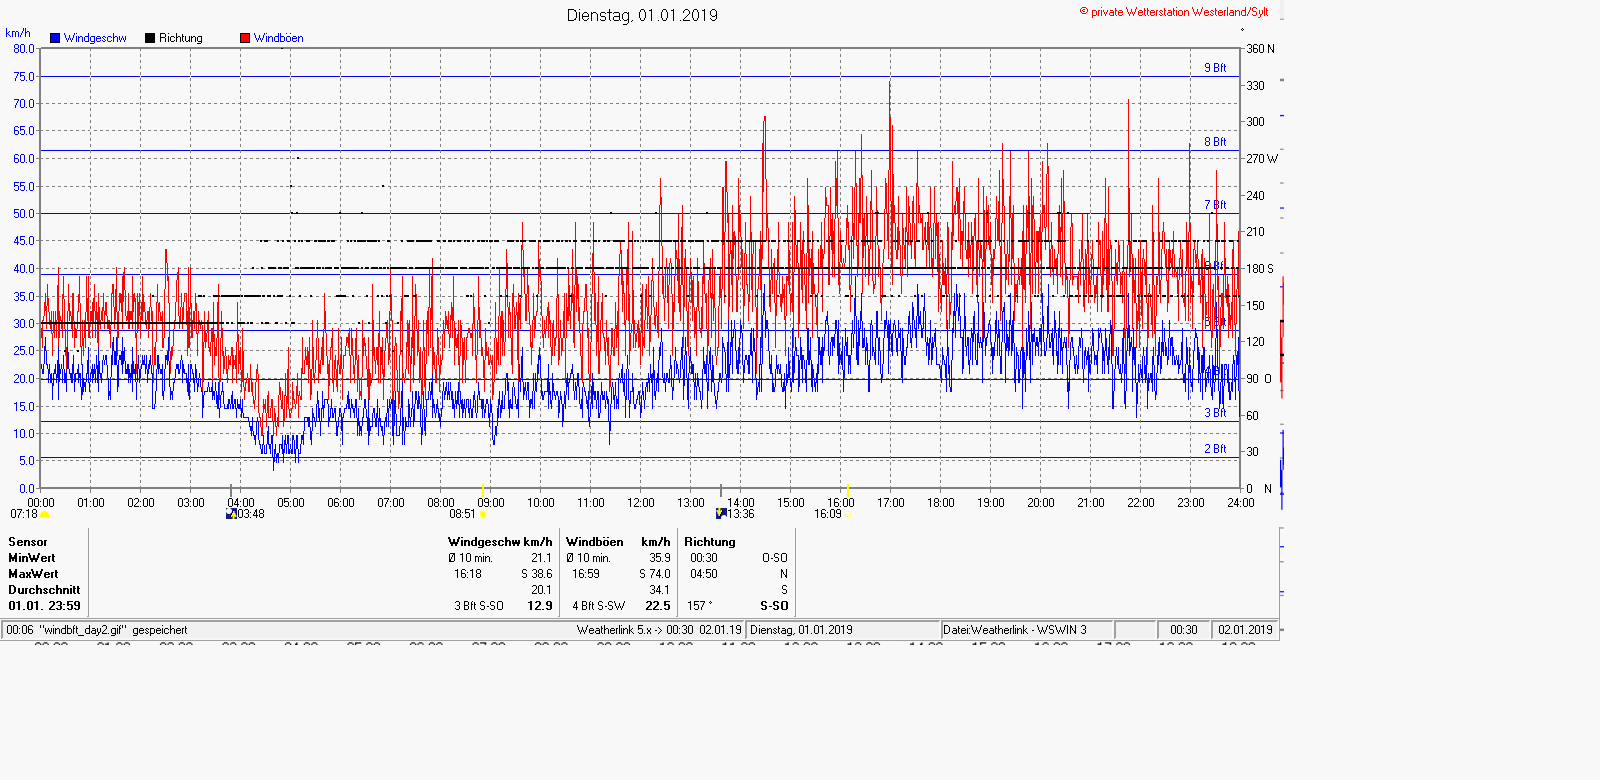Image resolution: width=1600 pixels, height=780 pixels.
Task: Click the 7 Bft threshold label
Action: 1215,205
